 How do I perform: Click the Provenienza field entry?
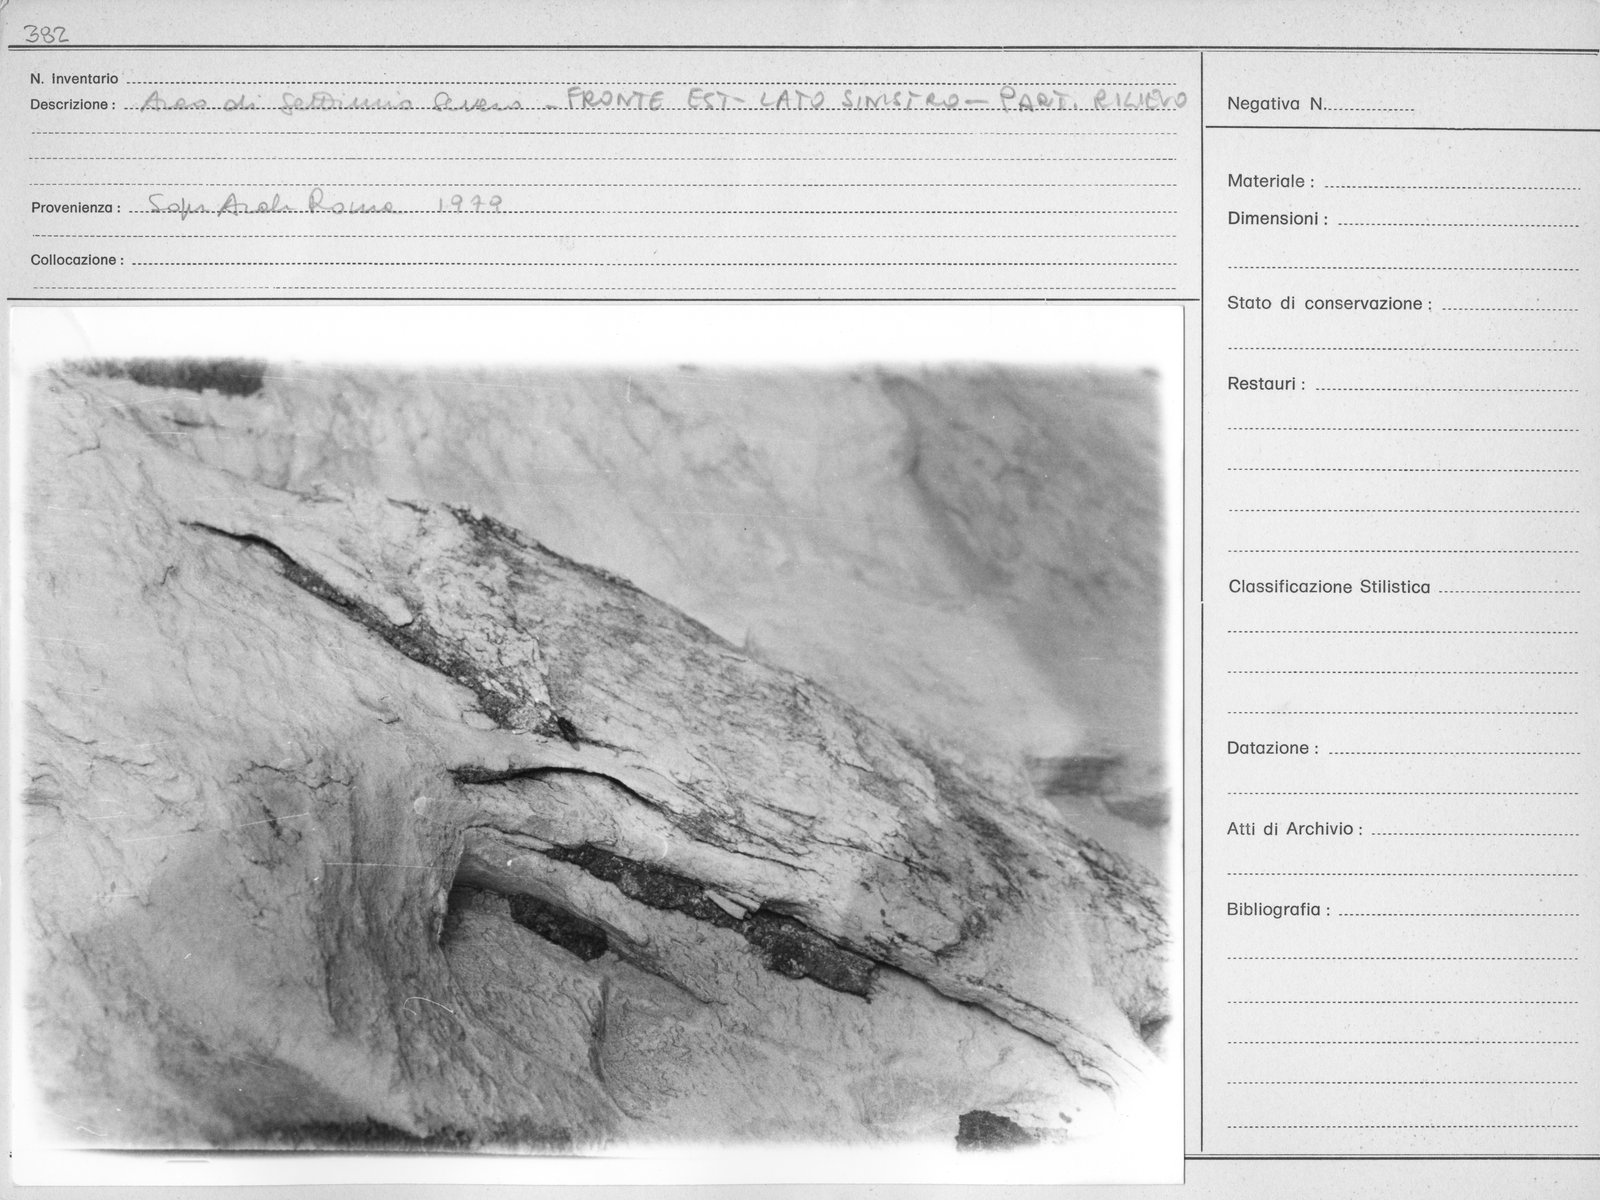(325, 205)
